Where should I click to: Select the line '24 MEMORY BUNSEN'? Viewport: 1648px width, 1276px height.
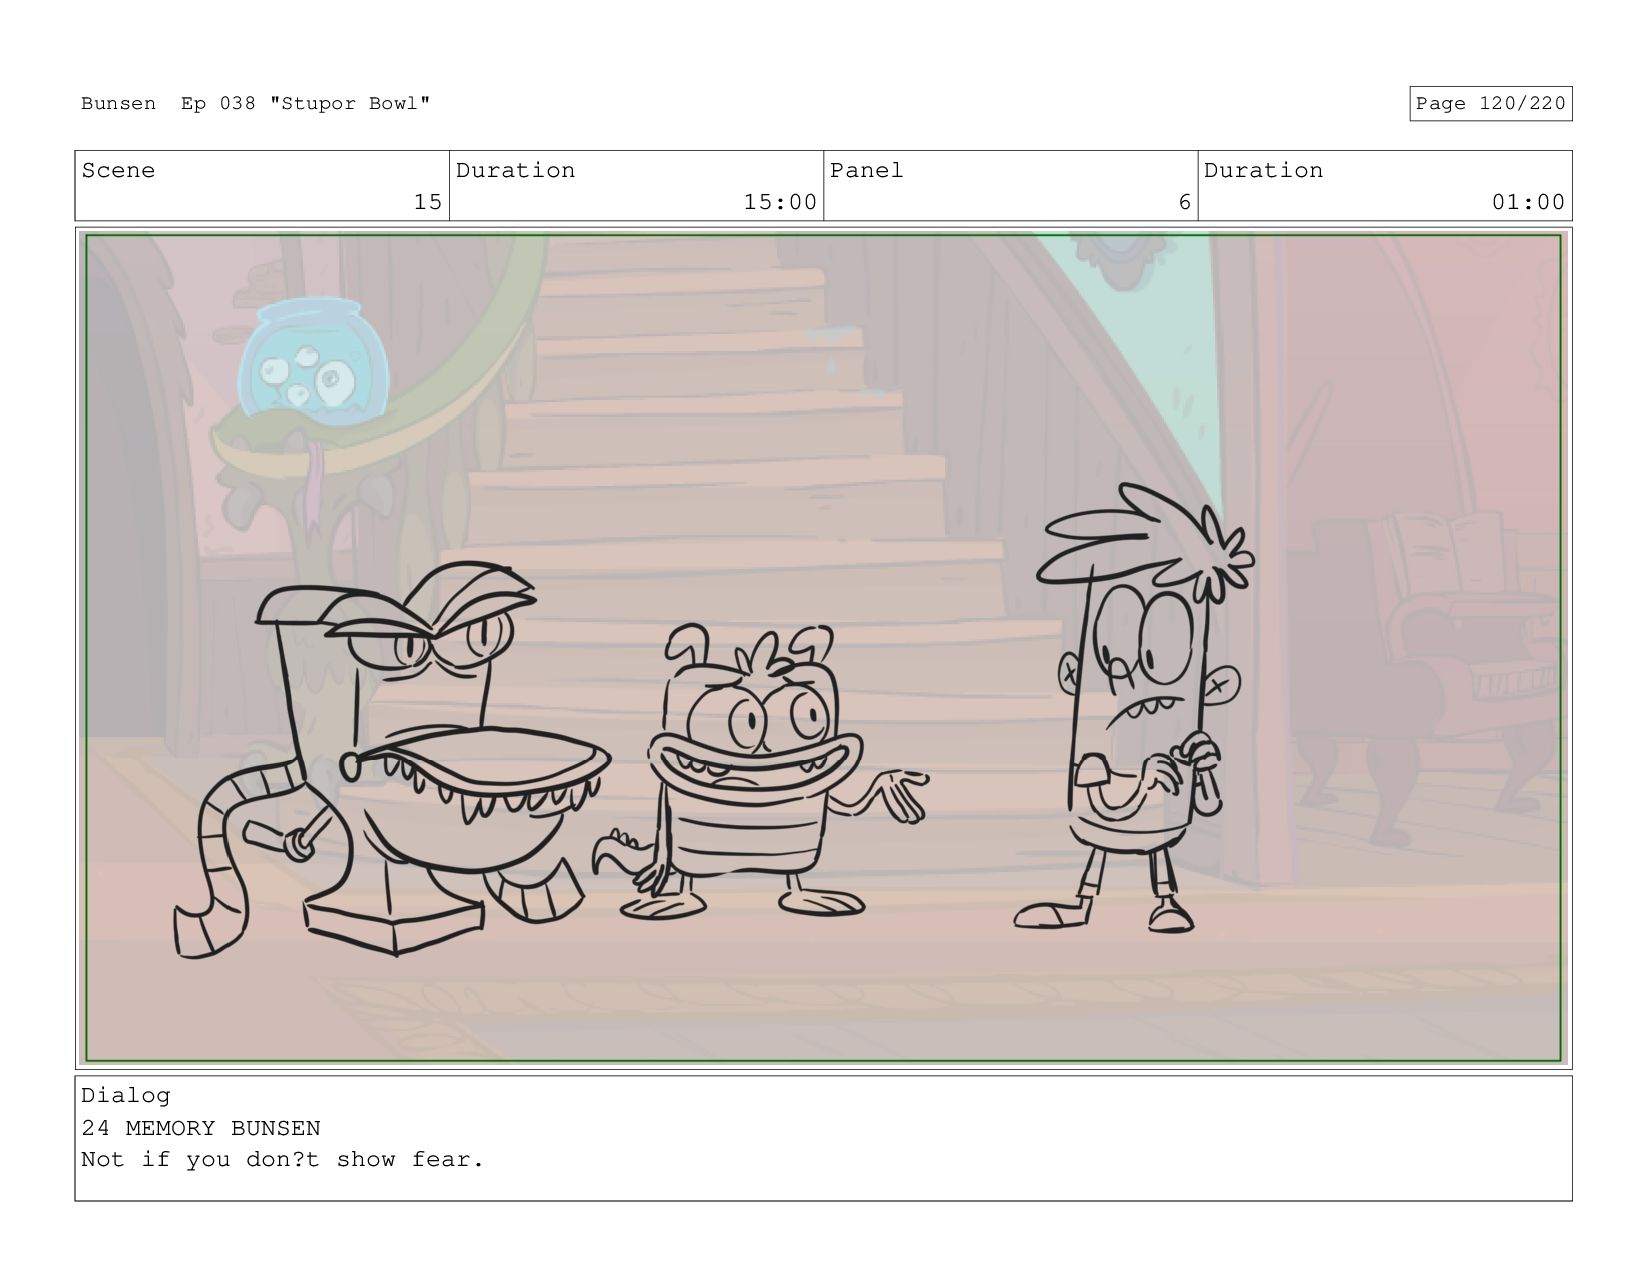point(201,1128)
